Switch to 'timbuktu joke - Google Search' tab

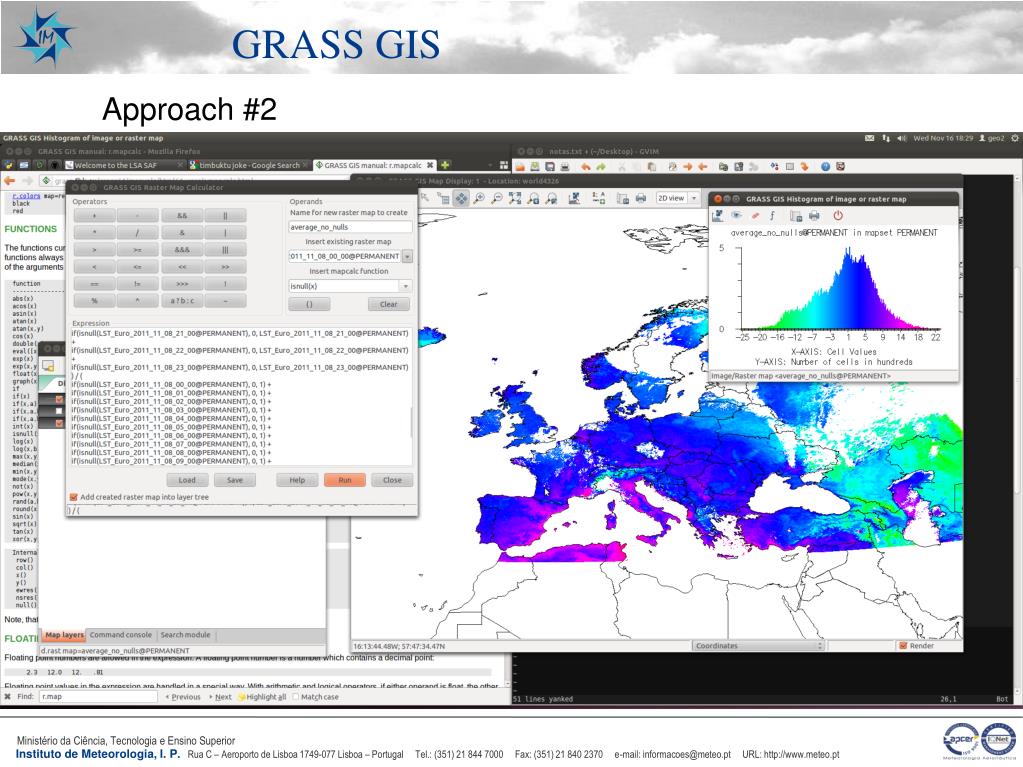pos(249,165)
